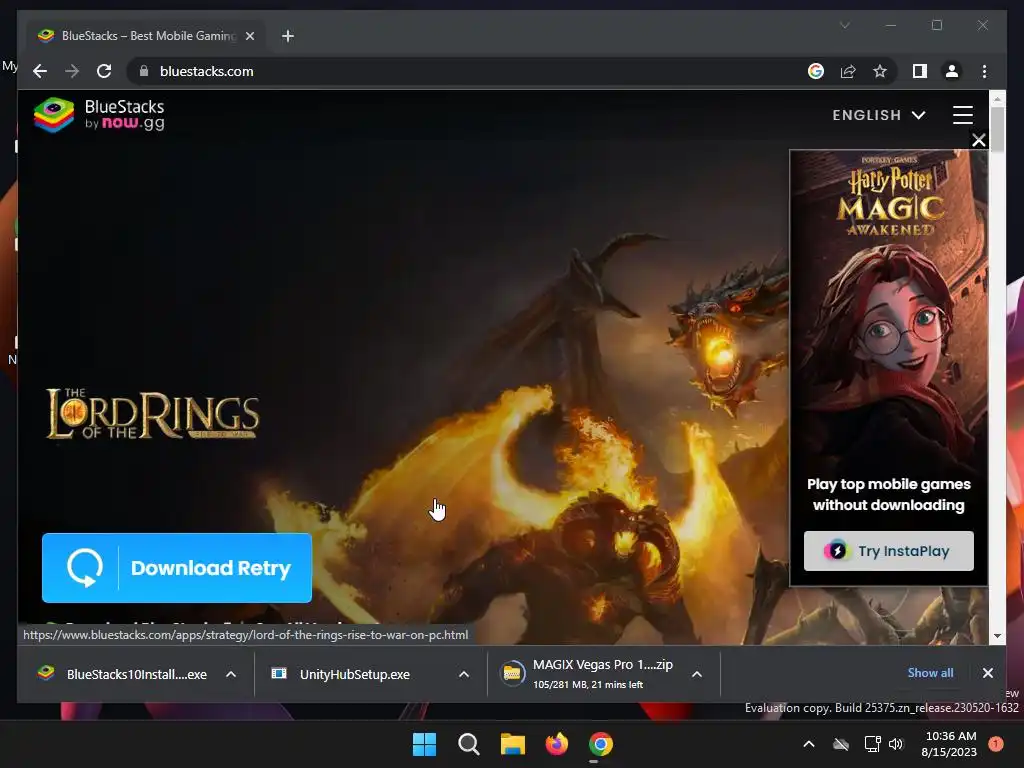Reload the bluestacks.com page
Image resolution: width=1024 pixels, height=768 pixels.
click(104, 71)
